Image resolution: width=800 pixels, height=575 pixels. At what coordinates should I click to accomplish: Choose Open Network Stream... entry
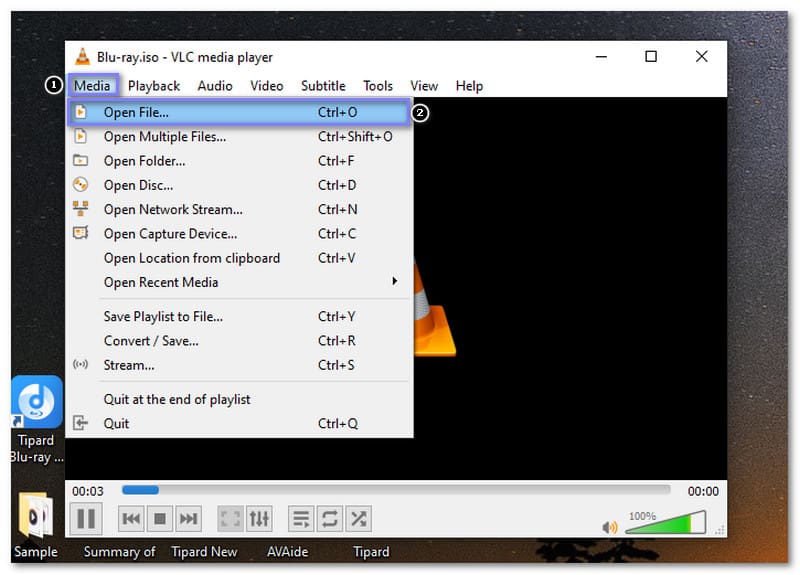click(239, 210)
